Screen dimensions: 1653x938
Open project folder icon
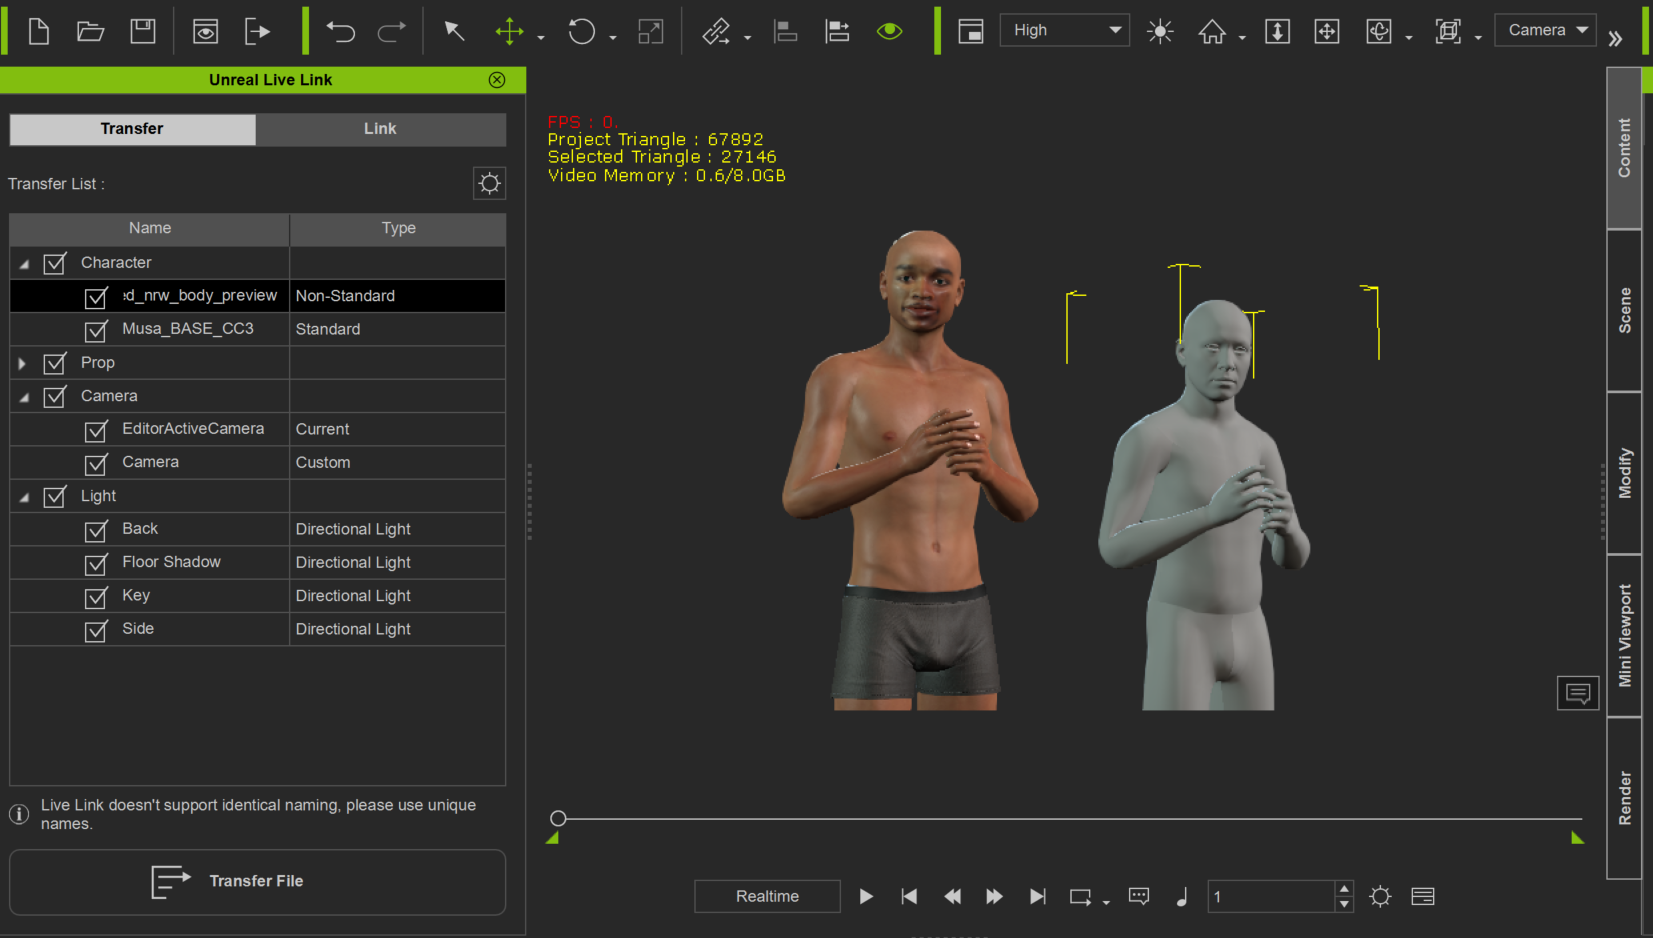(91, 31)
